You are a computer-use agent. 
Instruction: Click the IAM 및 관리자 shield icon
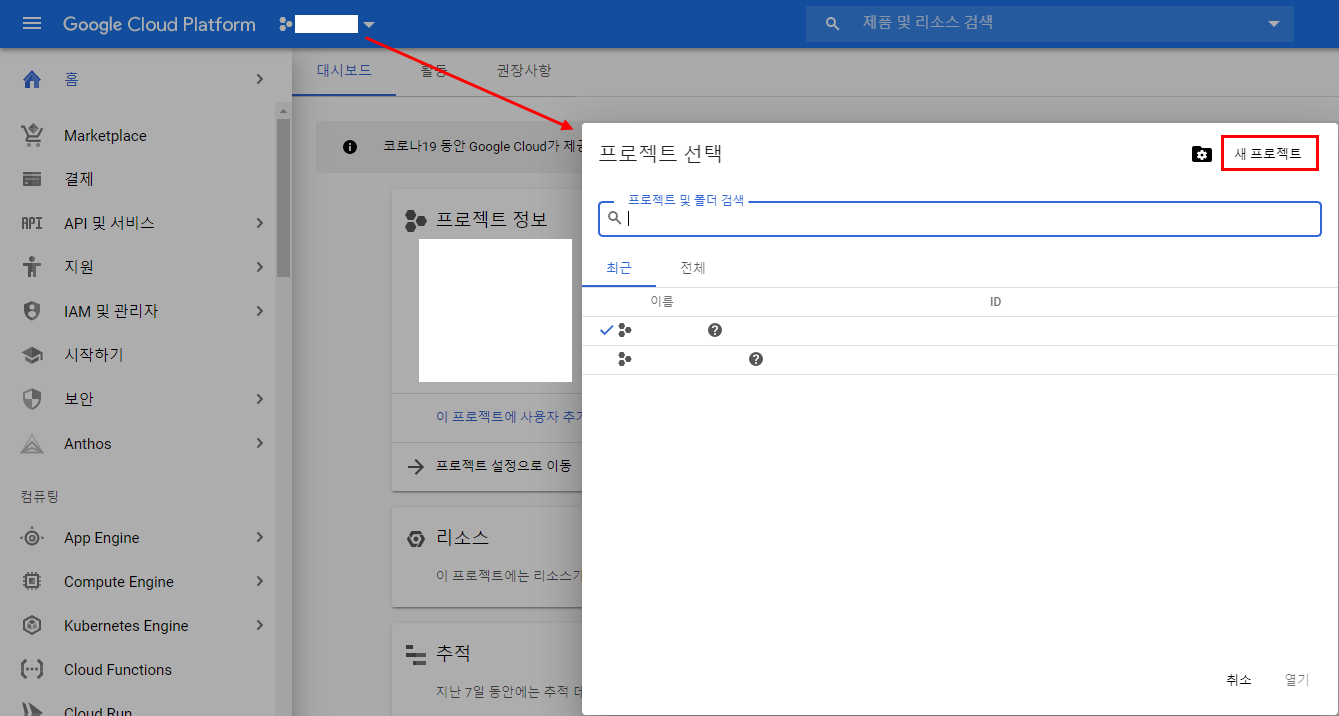(32, 311)
